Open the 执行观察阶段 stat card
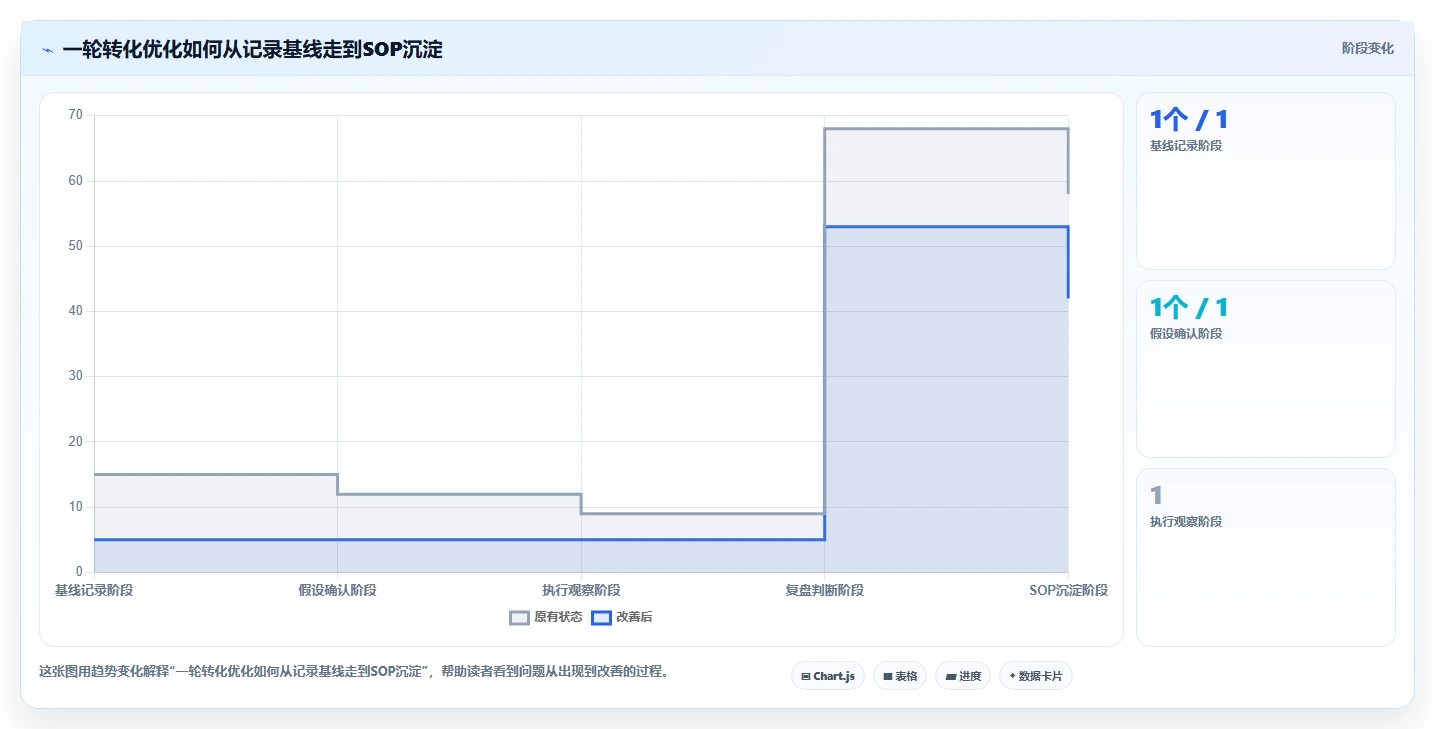The image size is (1435, 729). [x=1265, y=557]
